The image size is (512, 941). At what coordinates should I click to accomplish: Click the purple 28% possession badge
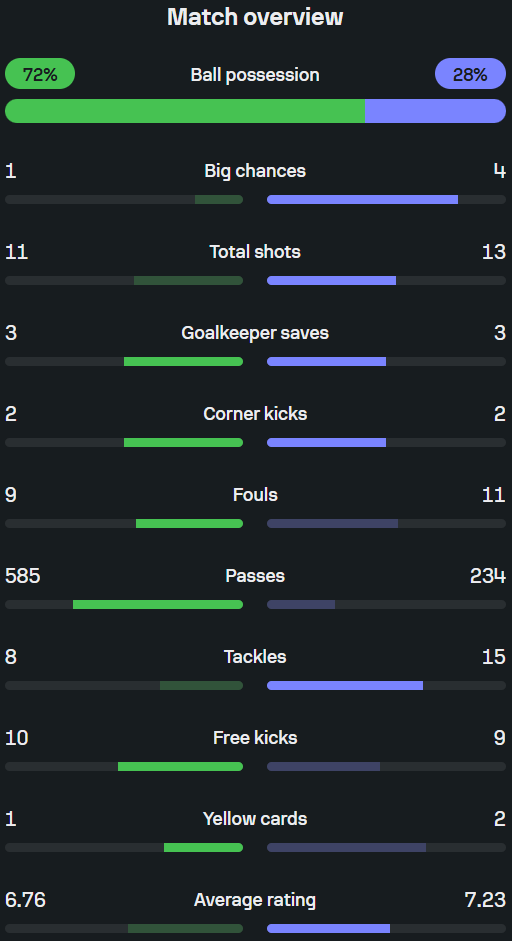tap(471, 74)
